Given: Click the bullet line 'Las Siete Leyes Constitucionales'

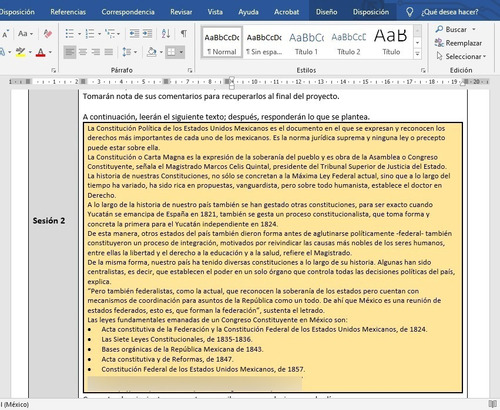Looking at the screenshot, I should click(x=177, y=339).
